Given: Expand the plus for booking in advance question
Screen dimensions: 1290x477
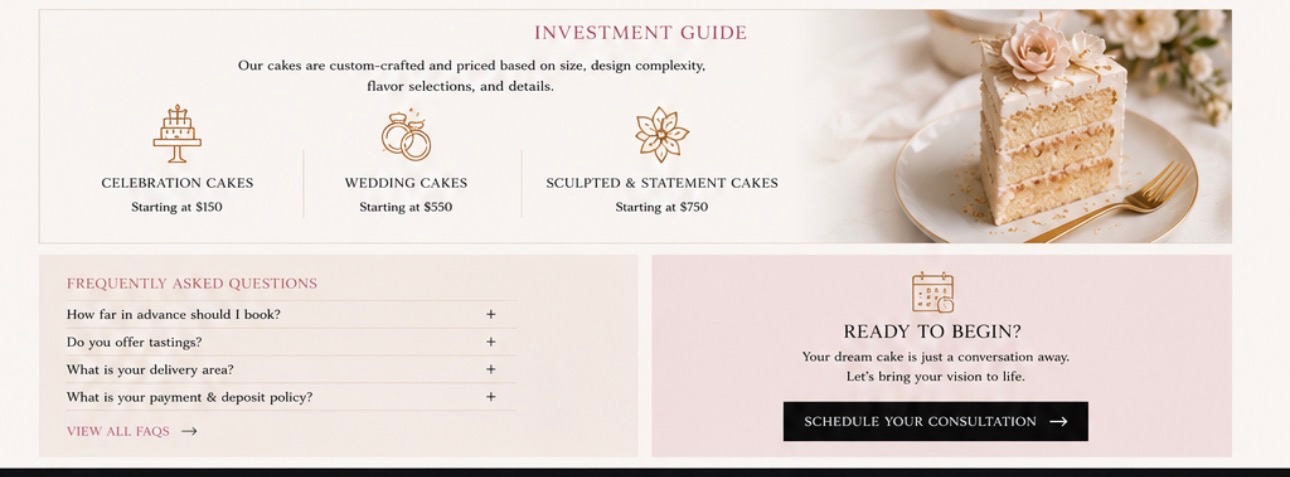Looking at the screenshot, I should (x=491, y=314).
